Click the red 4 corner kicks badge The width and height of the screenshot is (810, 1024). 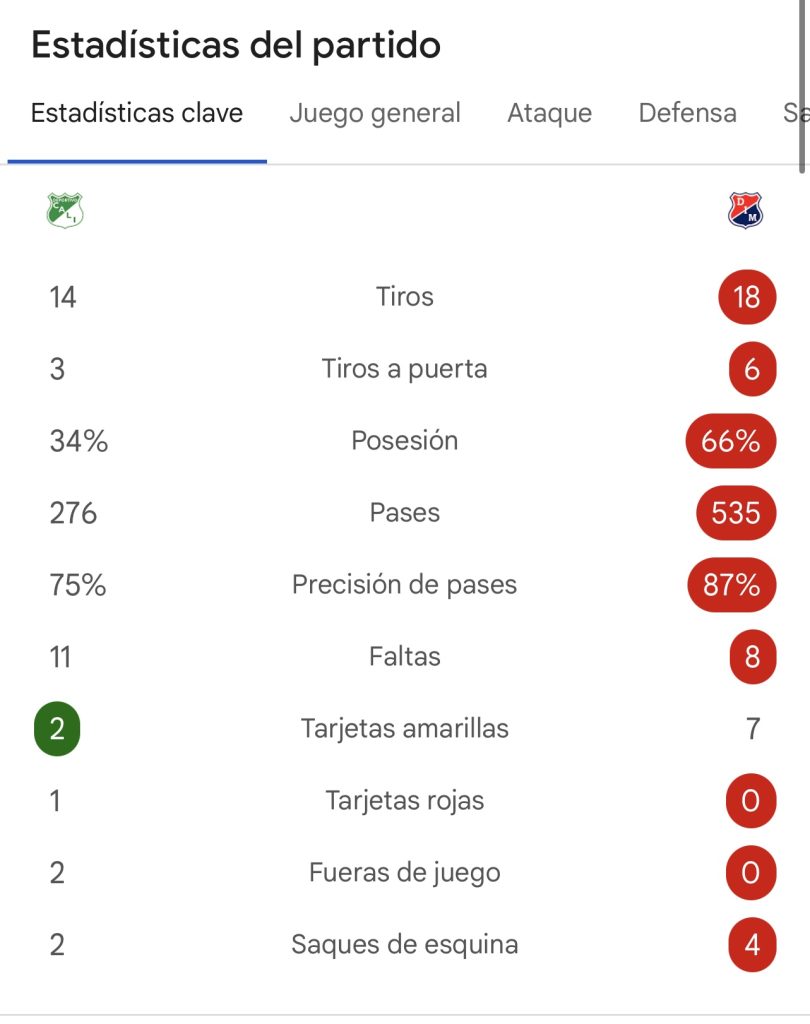752,945
